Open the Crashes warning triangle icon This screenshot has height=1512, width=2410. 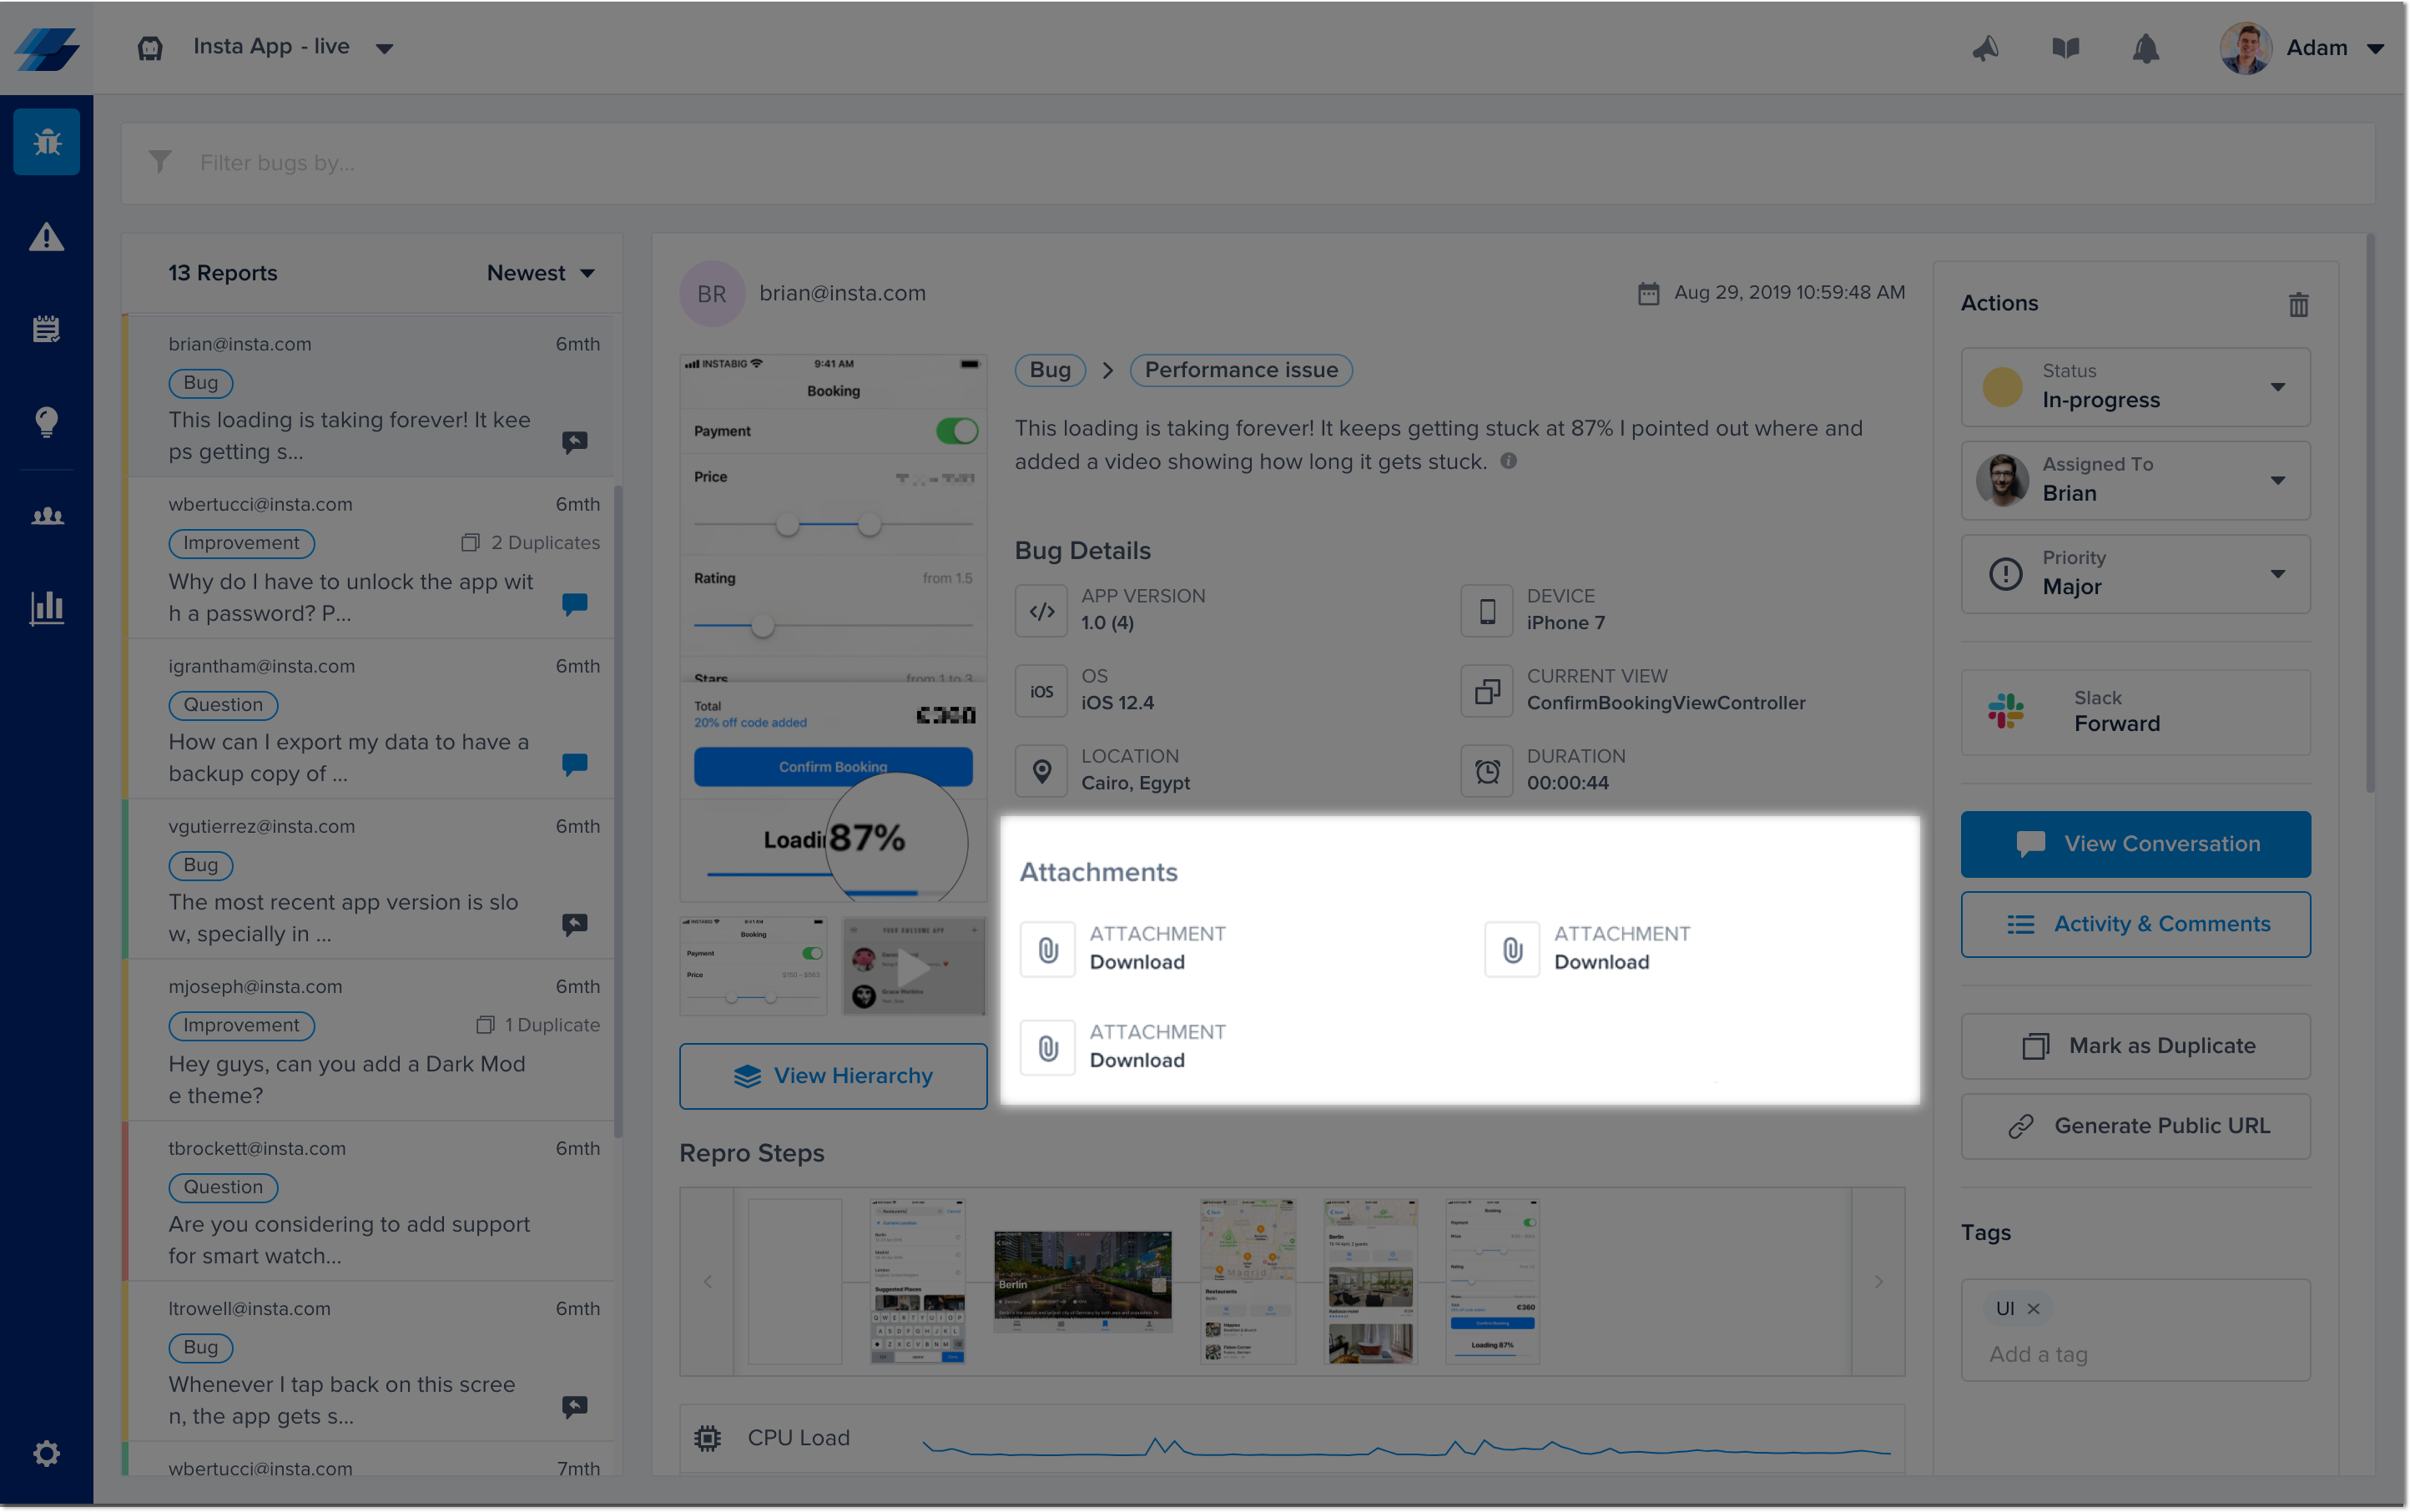click(46, 237)
